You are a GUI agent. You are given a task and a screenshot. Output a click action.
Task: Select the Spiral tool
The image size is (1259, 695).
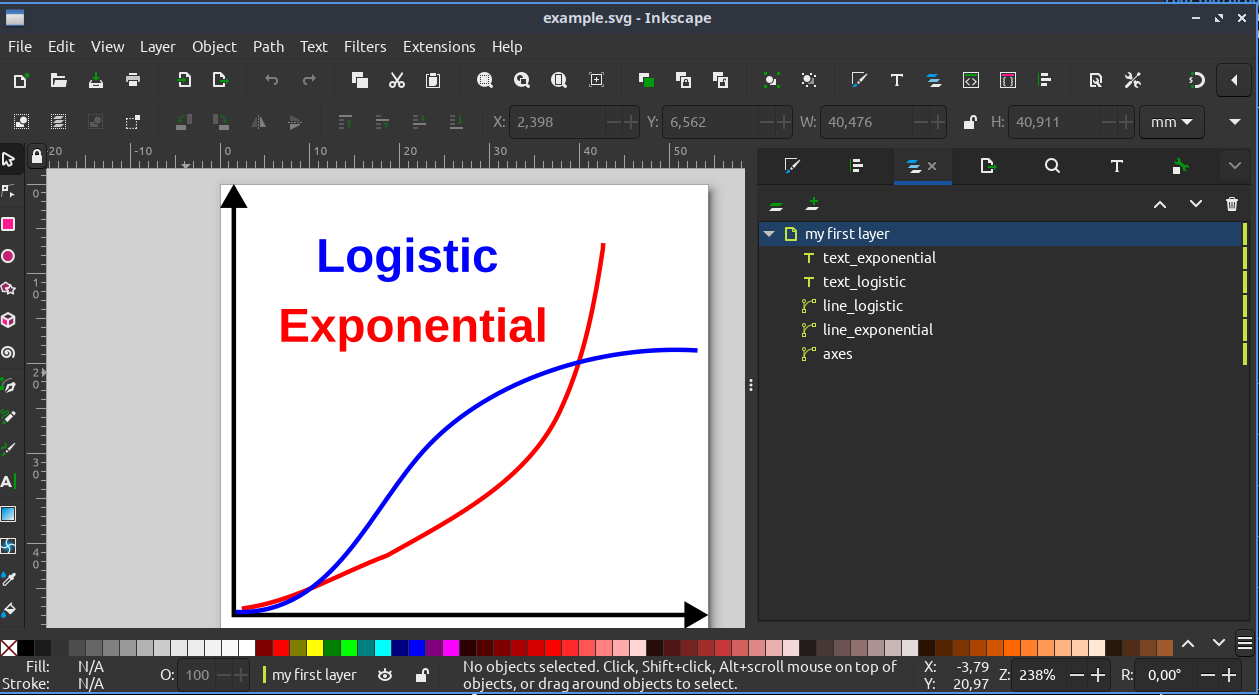click(x=8, y=352)
